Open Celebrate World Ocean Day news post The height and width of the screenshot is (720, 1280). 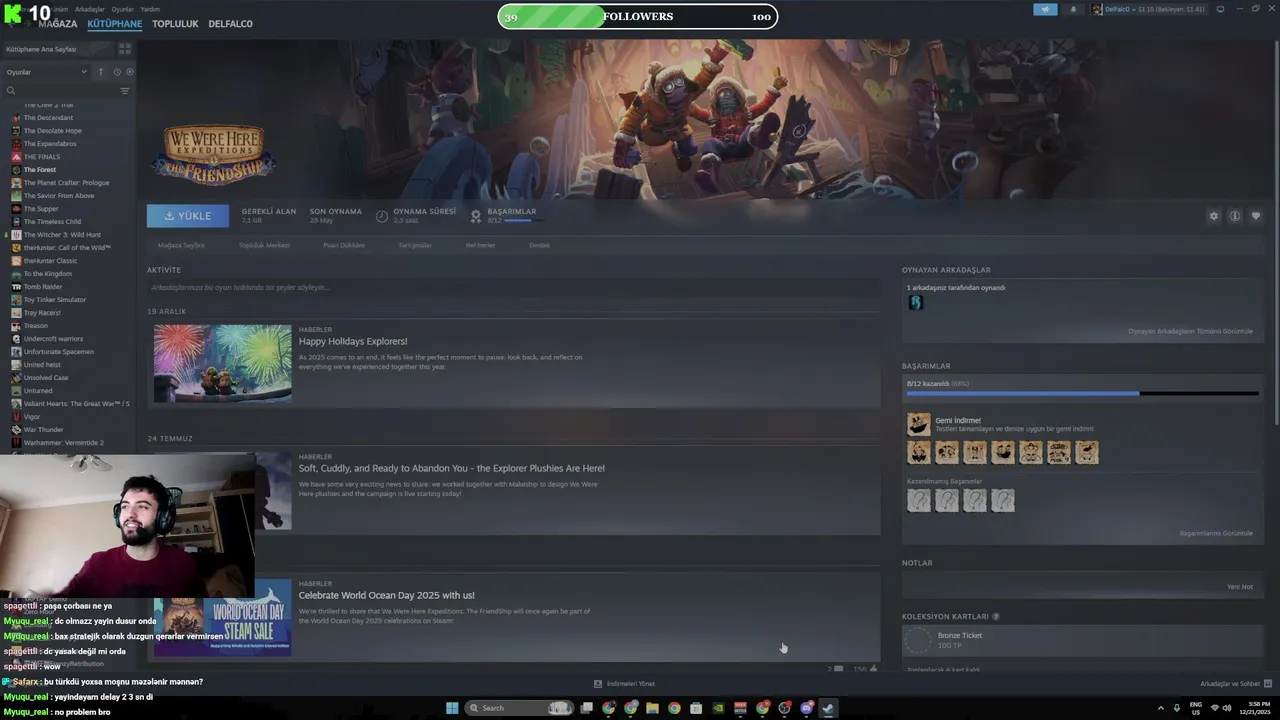[386, 596]
